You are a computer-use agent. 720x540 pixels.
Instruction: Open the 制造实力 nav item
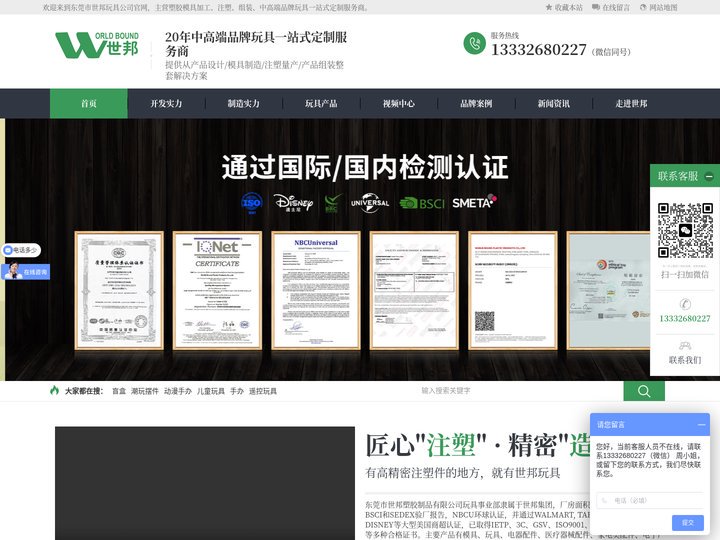point(244,104)
